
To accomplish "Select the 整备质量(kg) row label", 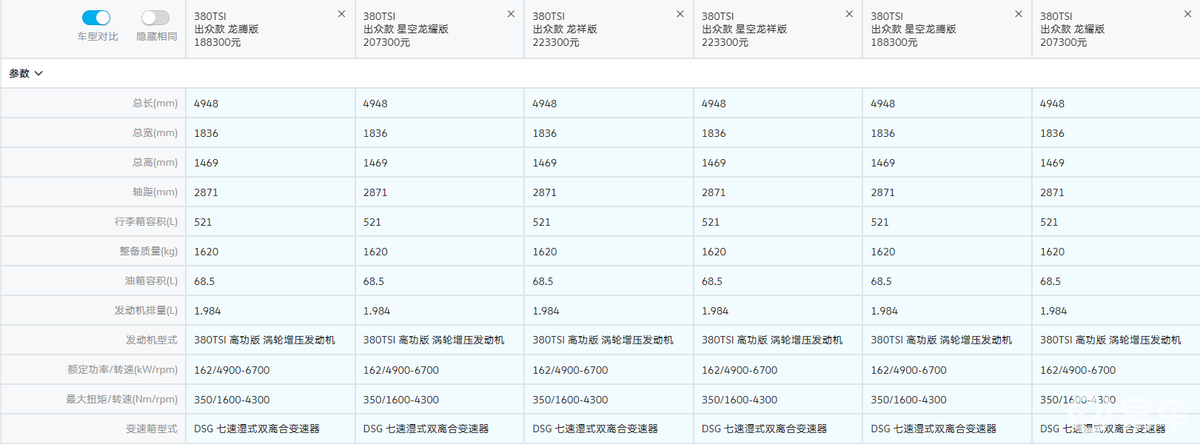I will 147,251.
